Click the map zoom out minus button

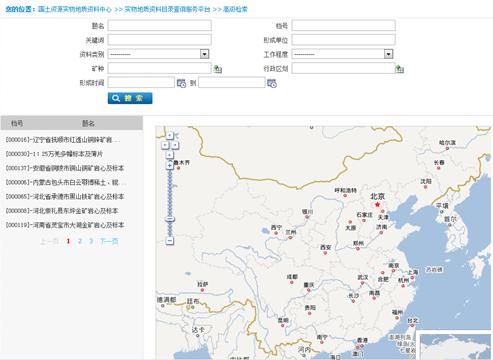170,241
